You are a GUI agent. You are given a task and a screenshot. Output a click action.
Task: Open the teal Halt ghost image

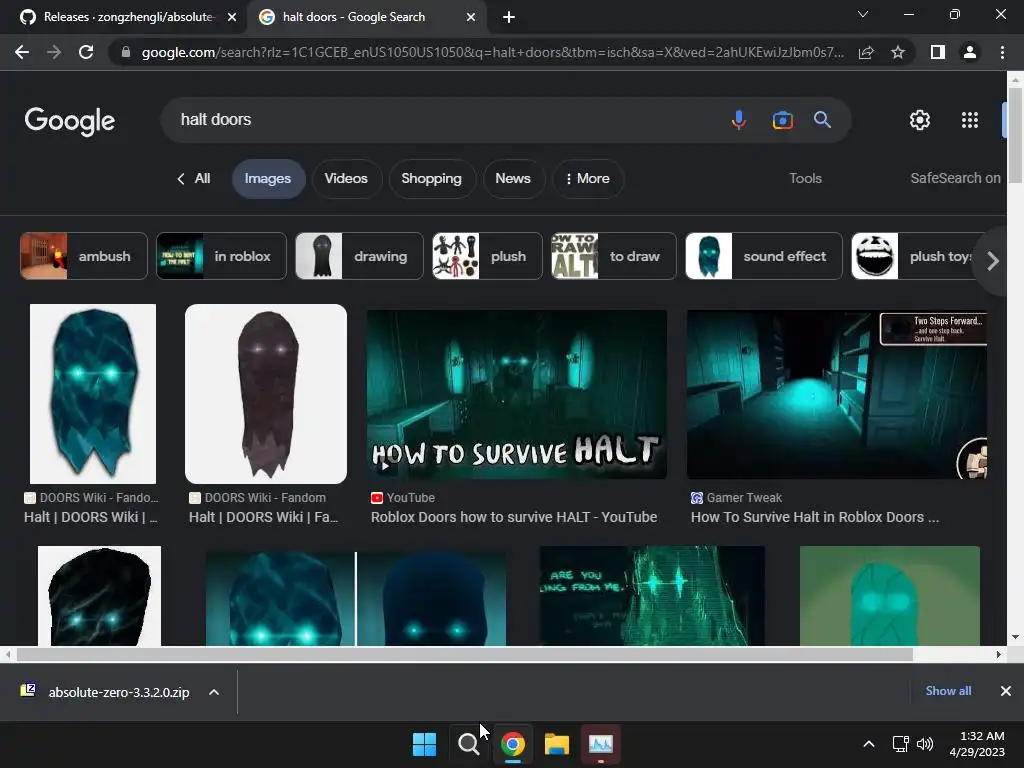click(x=93, y=394)
